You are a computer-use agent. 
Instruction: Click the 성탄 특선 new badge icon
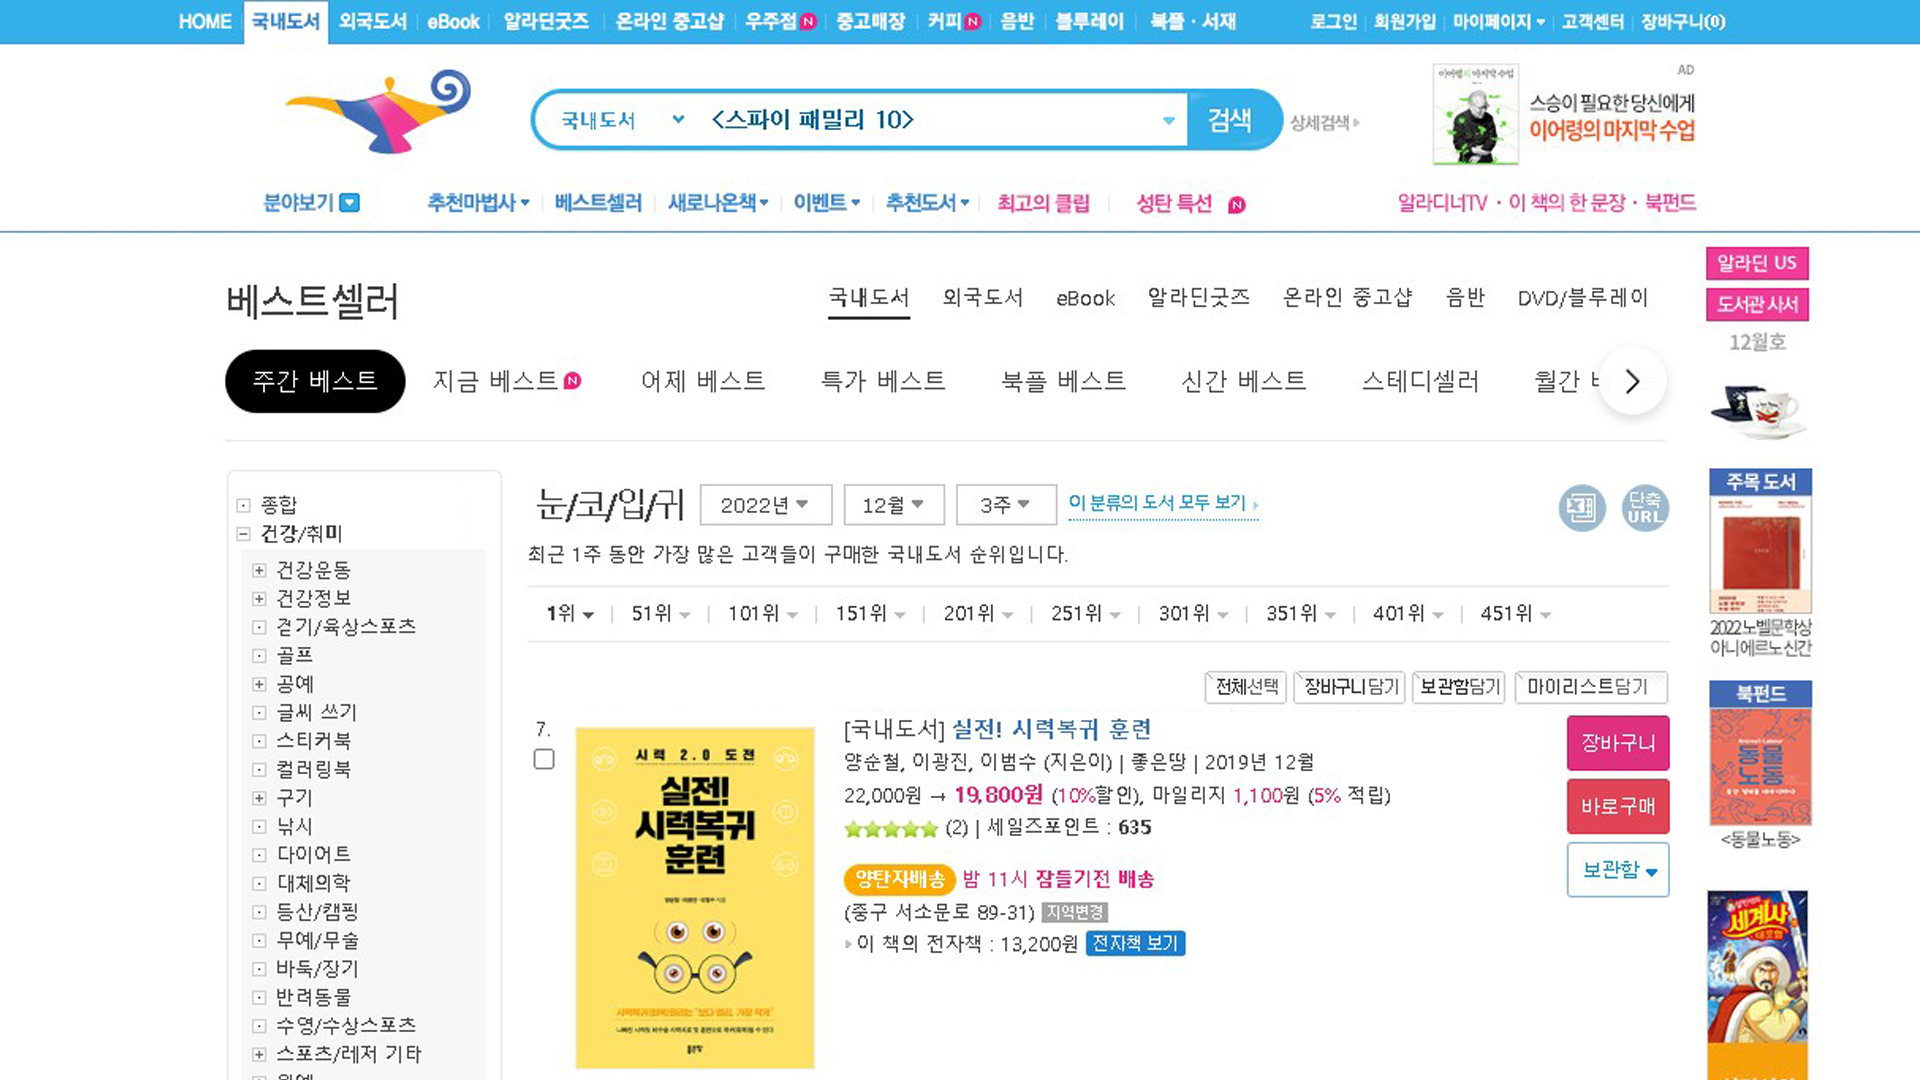pos(1237,205)
